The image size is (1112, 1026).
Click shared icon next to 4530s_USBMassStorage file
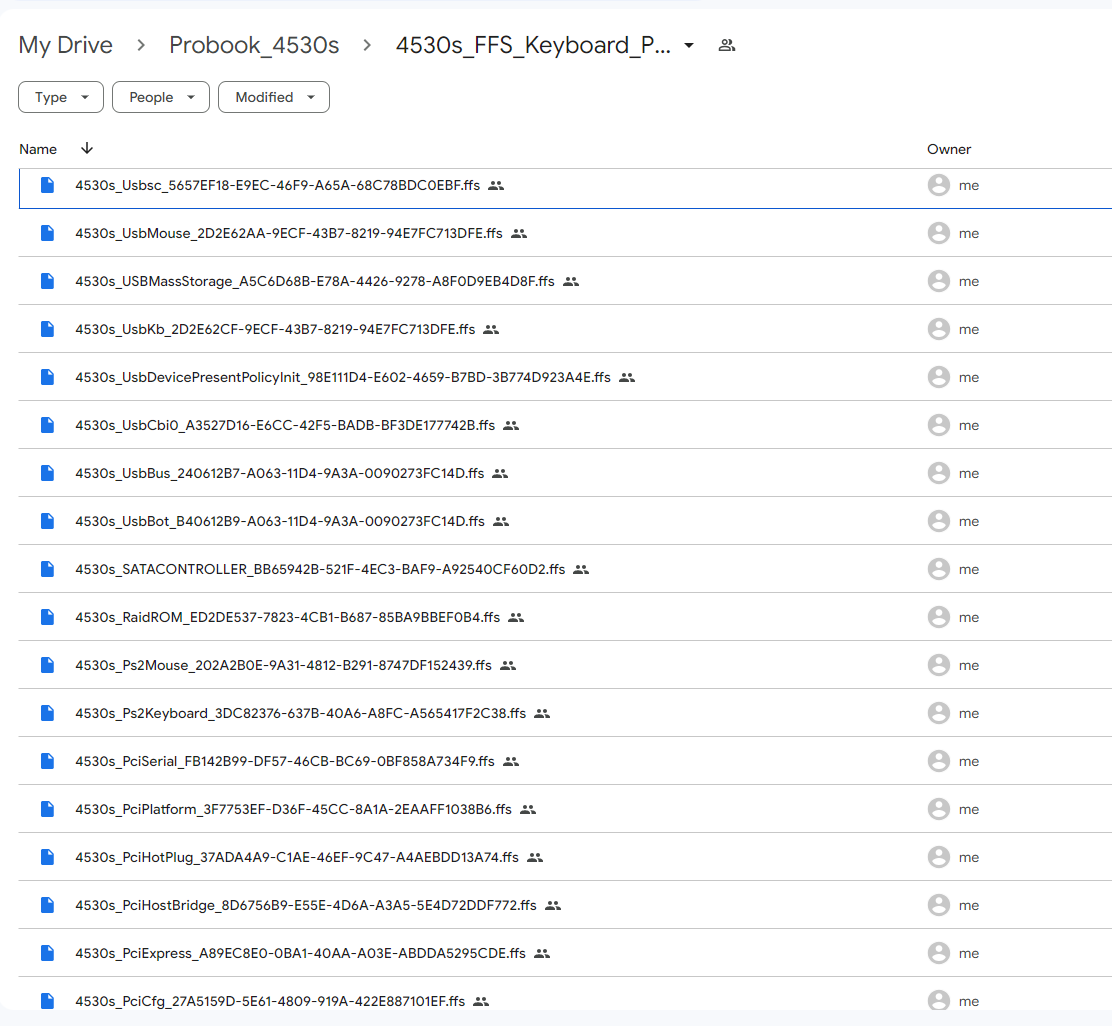[571, 282]
